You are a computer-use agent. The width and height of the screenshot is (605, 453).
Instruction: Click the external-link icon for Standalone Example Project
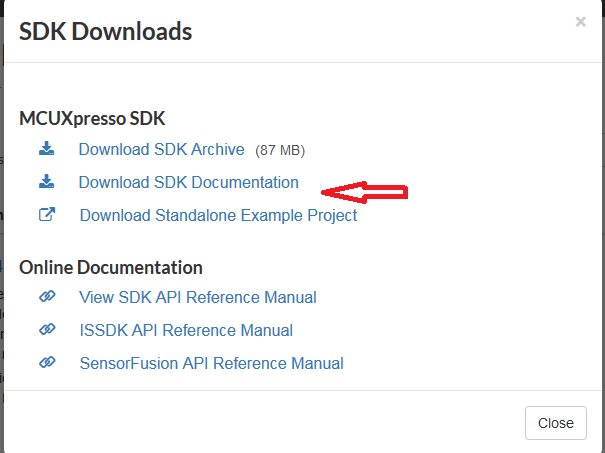tap(47, 214)
